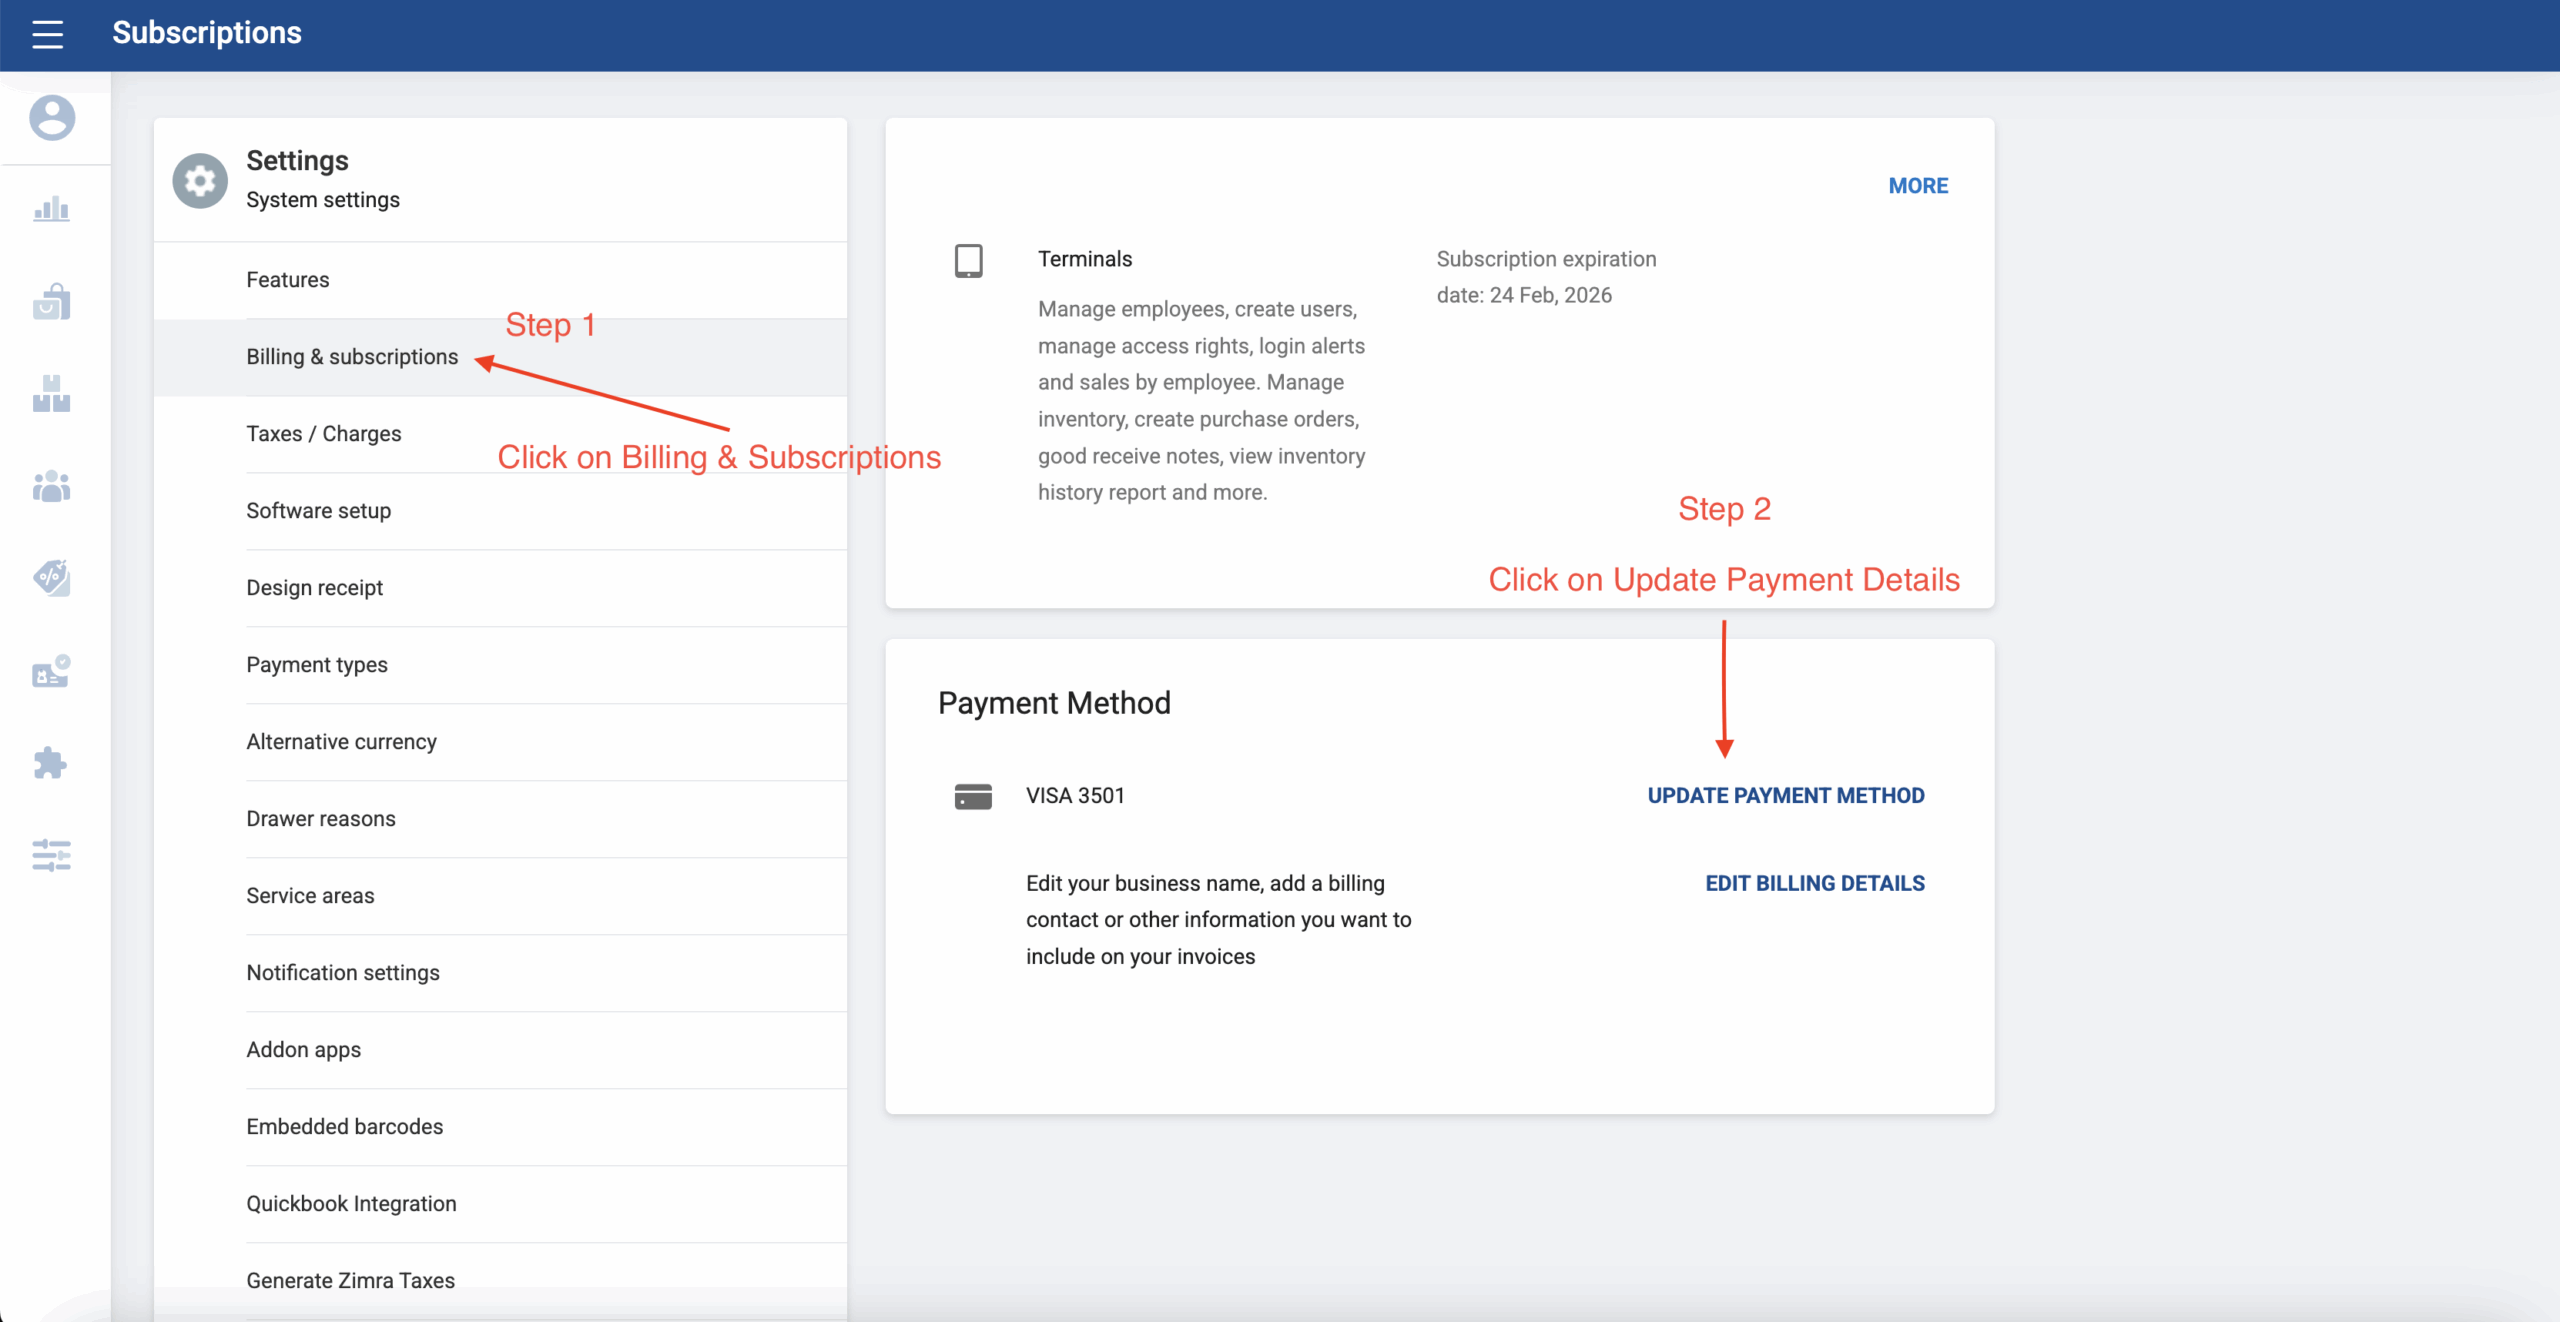The height and width of the screenshot is (1322, 2560).
Task: Open the MORE options menu
Action: (x=1917, y=185)
